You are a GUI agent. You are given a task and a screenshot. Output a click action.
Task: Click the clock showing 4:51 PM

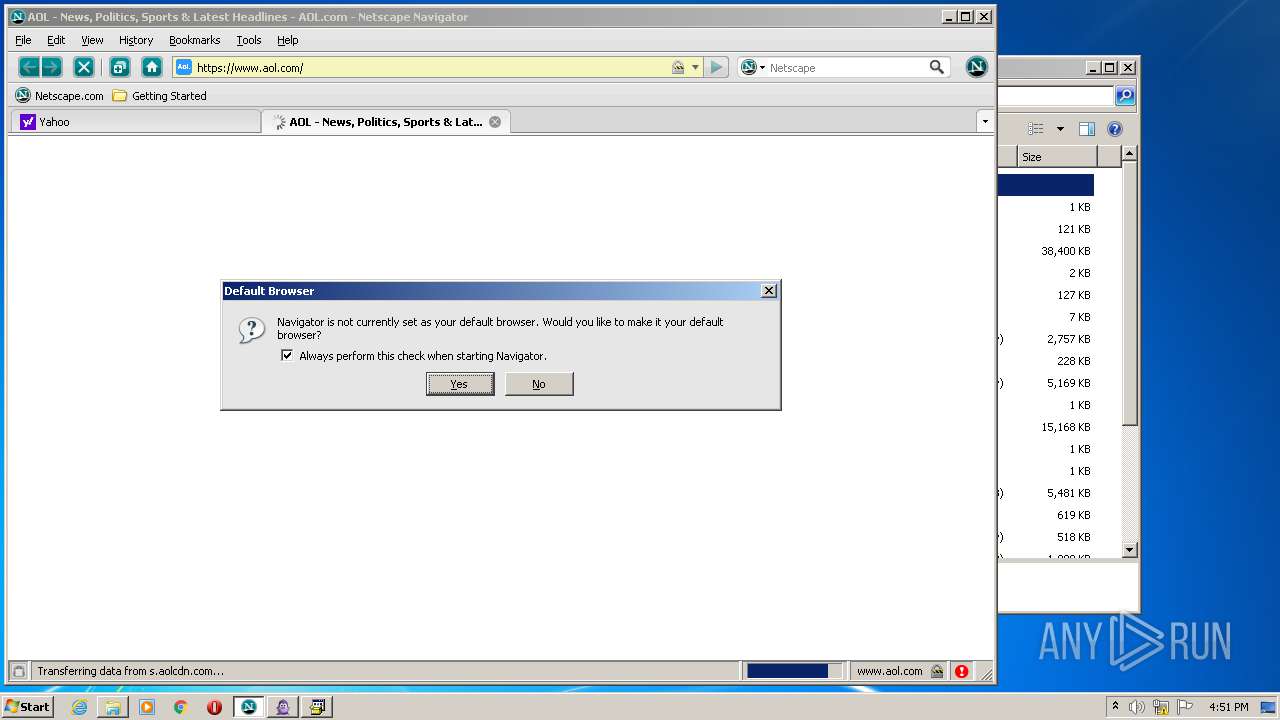[1229, 707]
